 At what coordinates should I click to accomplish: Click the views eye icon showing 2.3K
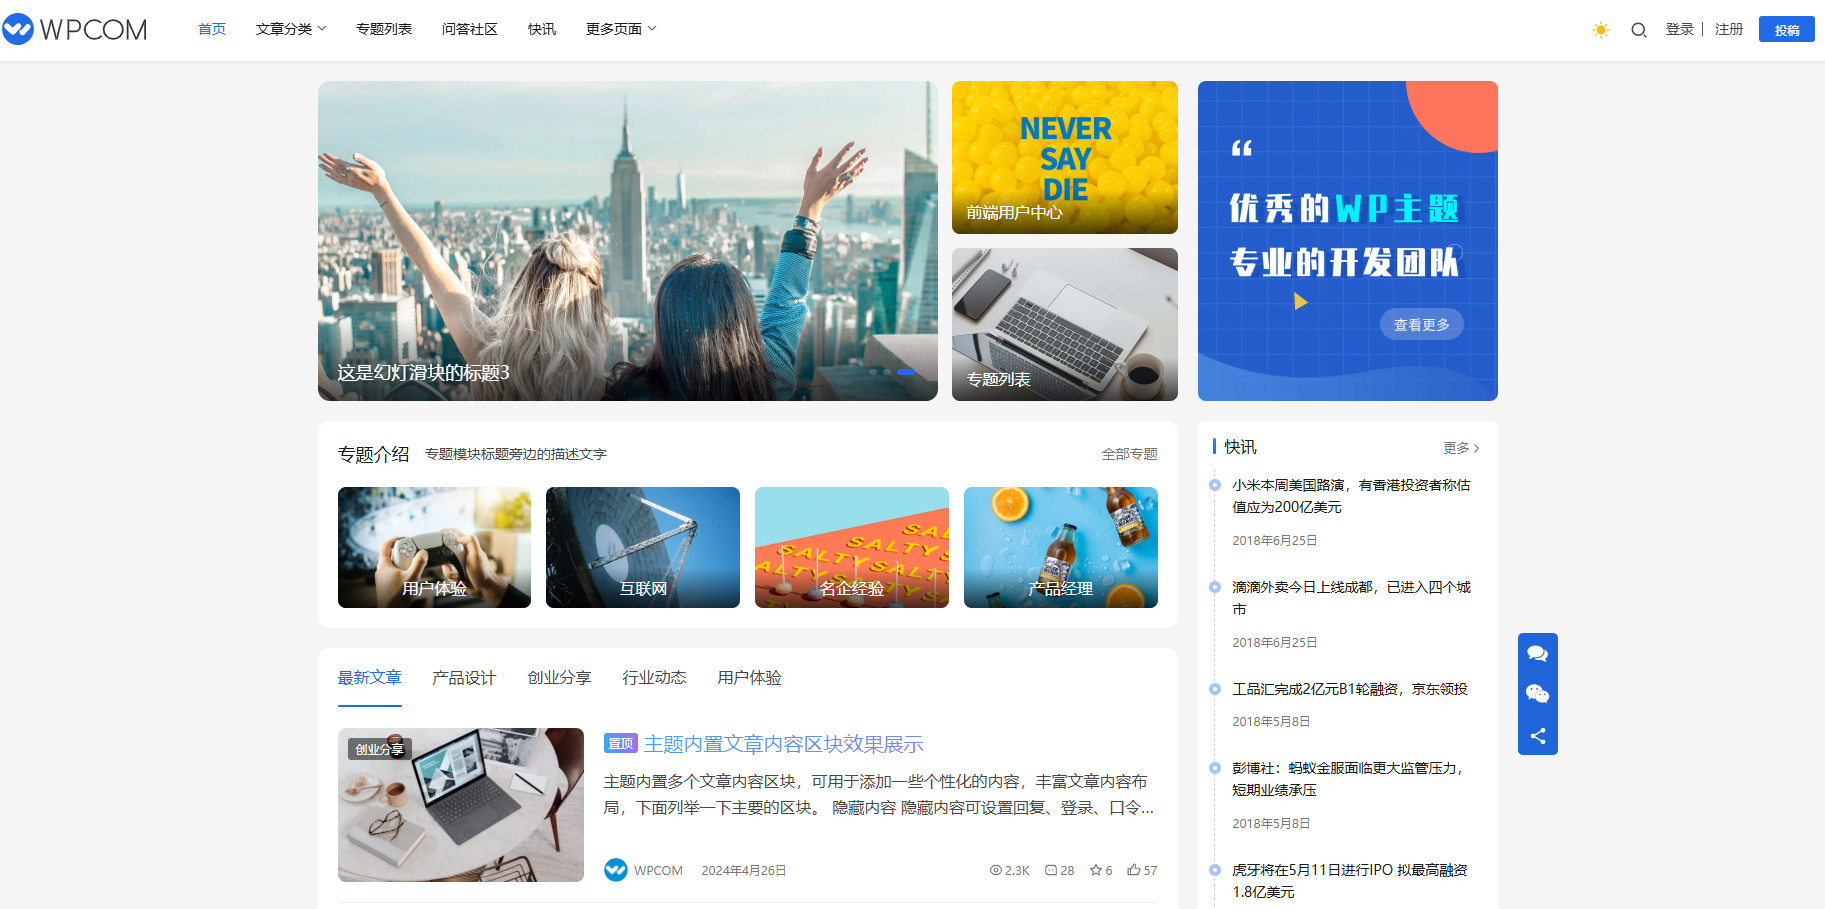(995, 870)
